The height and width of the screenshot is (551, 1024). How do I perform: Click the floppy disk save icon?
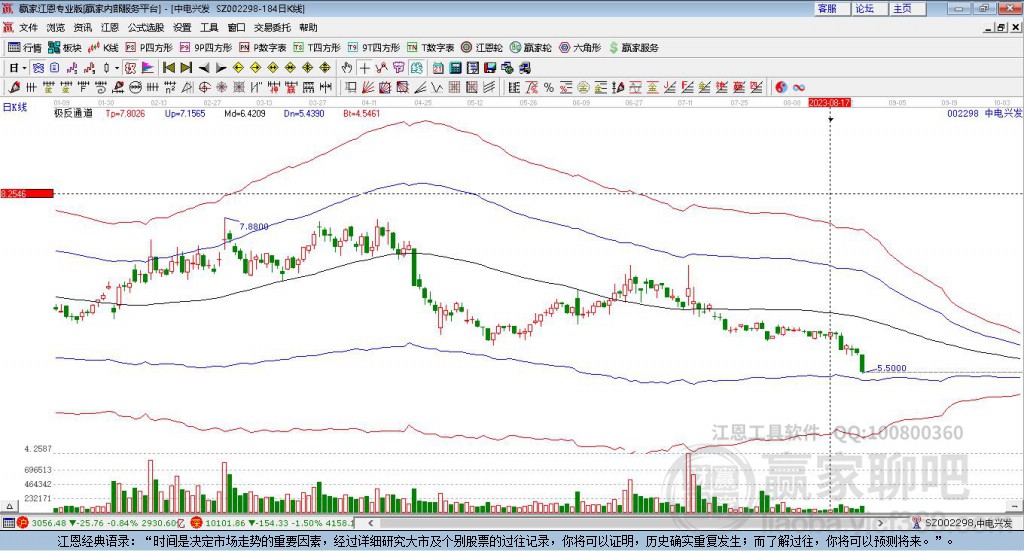click(490, 68)
